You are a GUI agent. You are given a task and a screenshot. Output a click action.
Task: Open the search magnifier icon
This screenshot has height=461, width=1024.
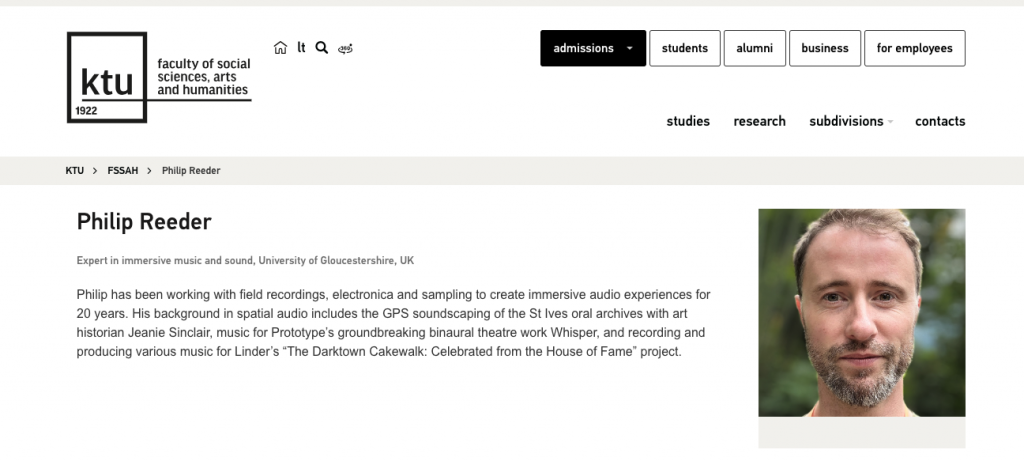click(322, 48)
